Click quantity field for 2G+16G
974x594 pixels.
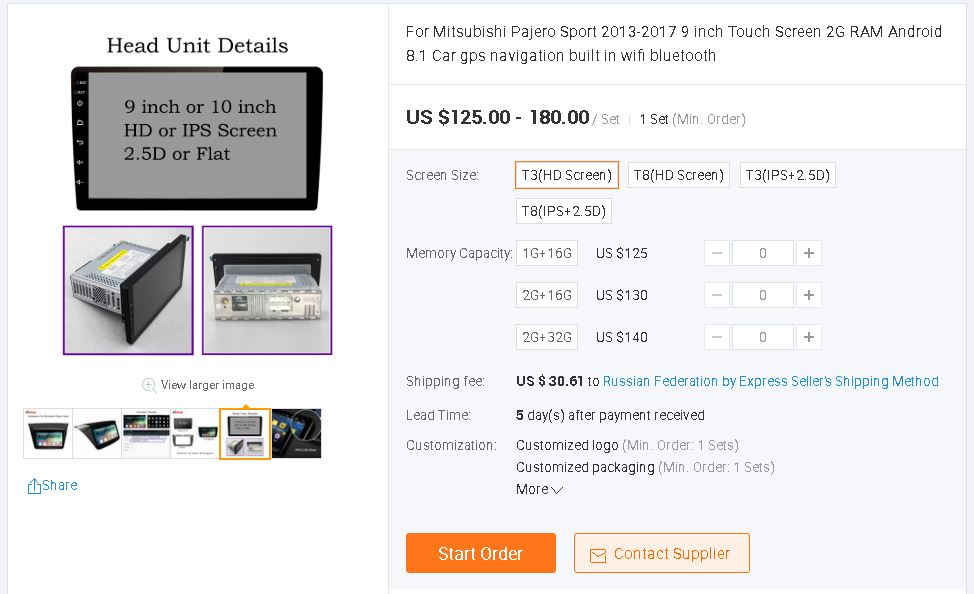(762, 295)
